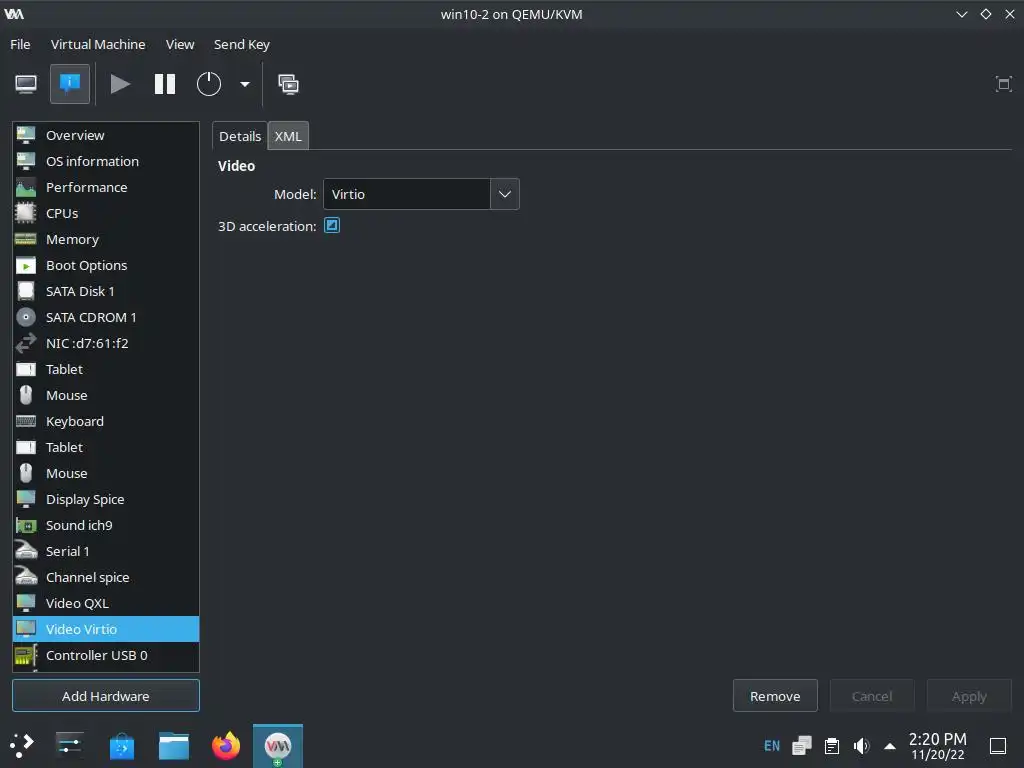Select Overview in hardware list
The image size is (1024, 768).
pos(106,135)
